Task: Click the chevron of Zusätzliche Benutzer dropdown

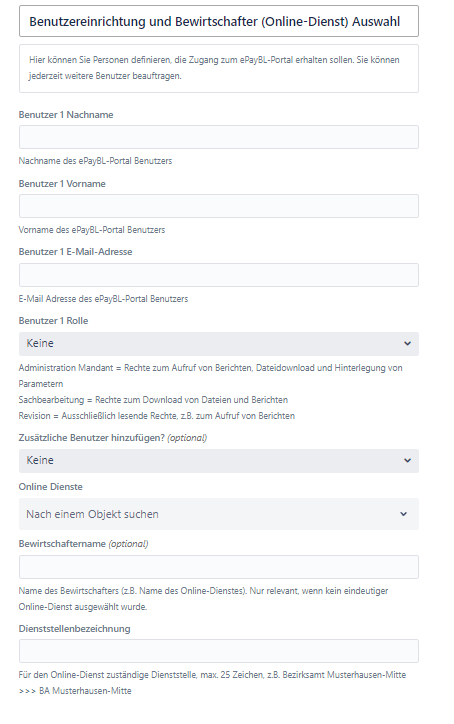Action: coord(407,461)
